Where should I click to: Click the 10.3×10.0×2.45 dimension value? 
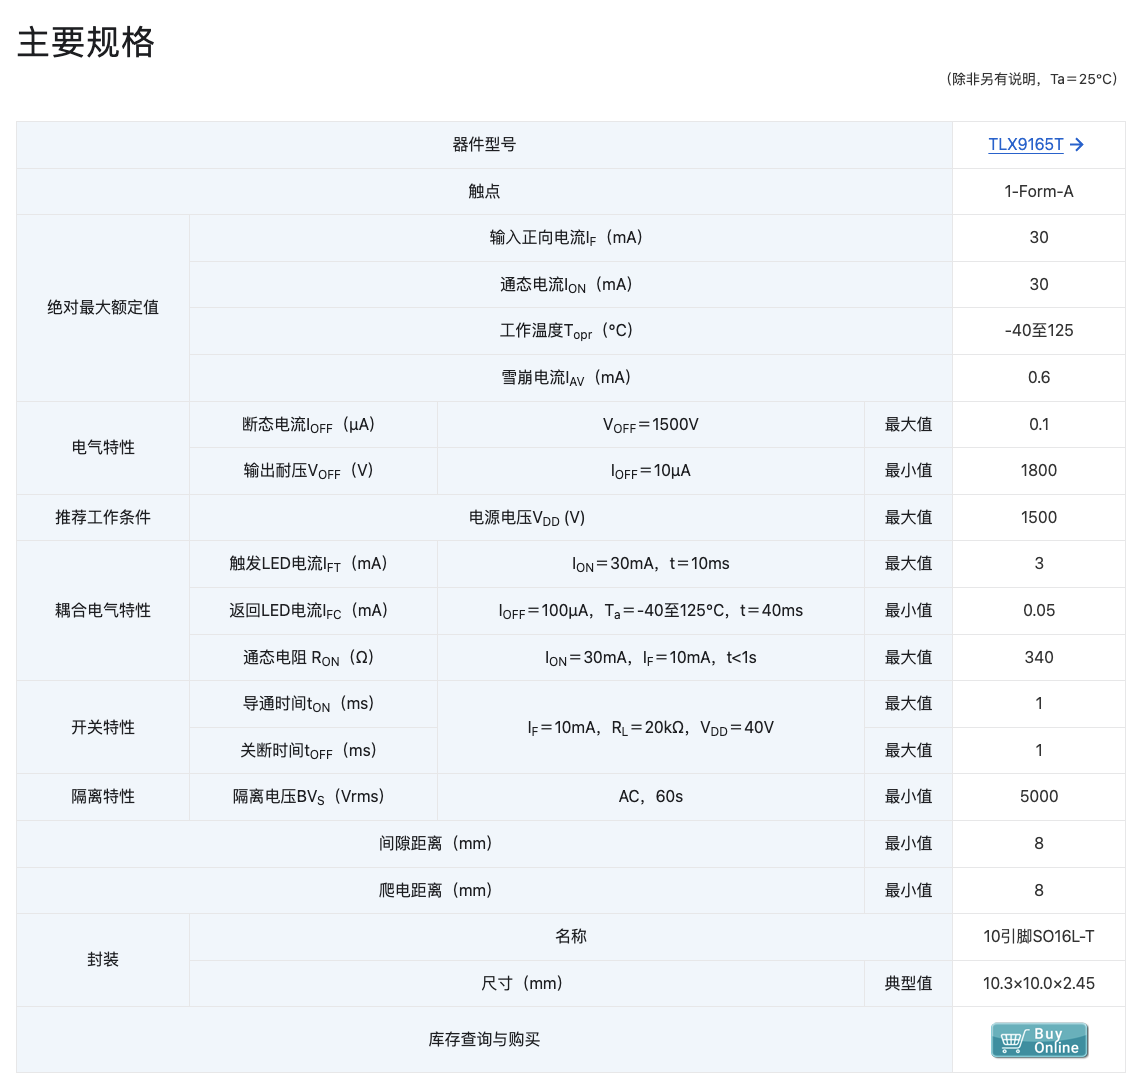coord(1038,984)
